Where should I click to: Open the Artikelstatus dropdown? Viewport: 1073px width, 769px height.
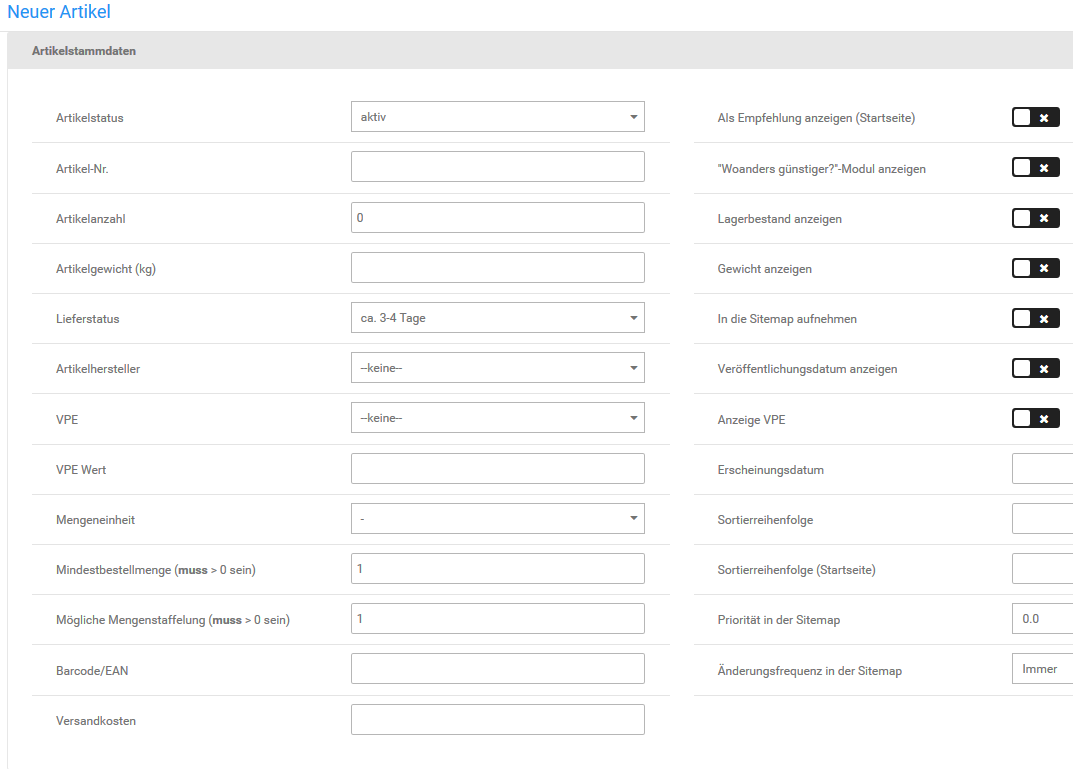coord(497,117)
